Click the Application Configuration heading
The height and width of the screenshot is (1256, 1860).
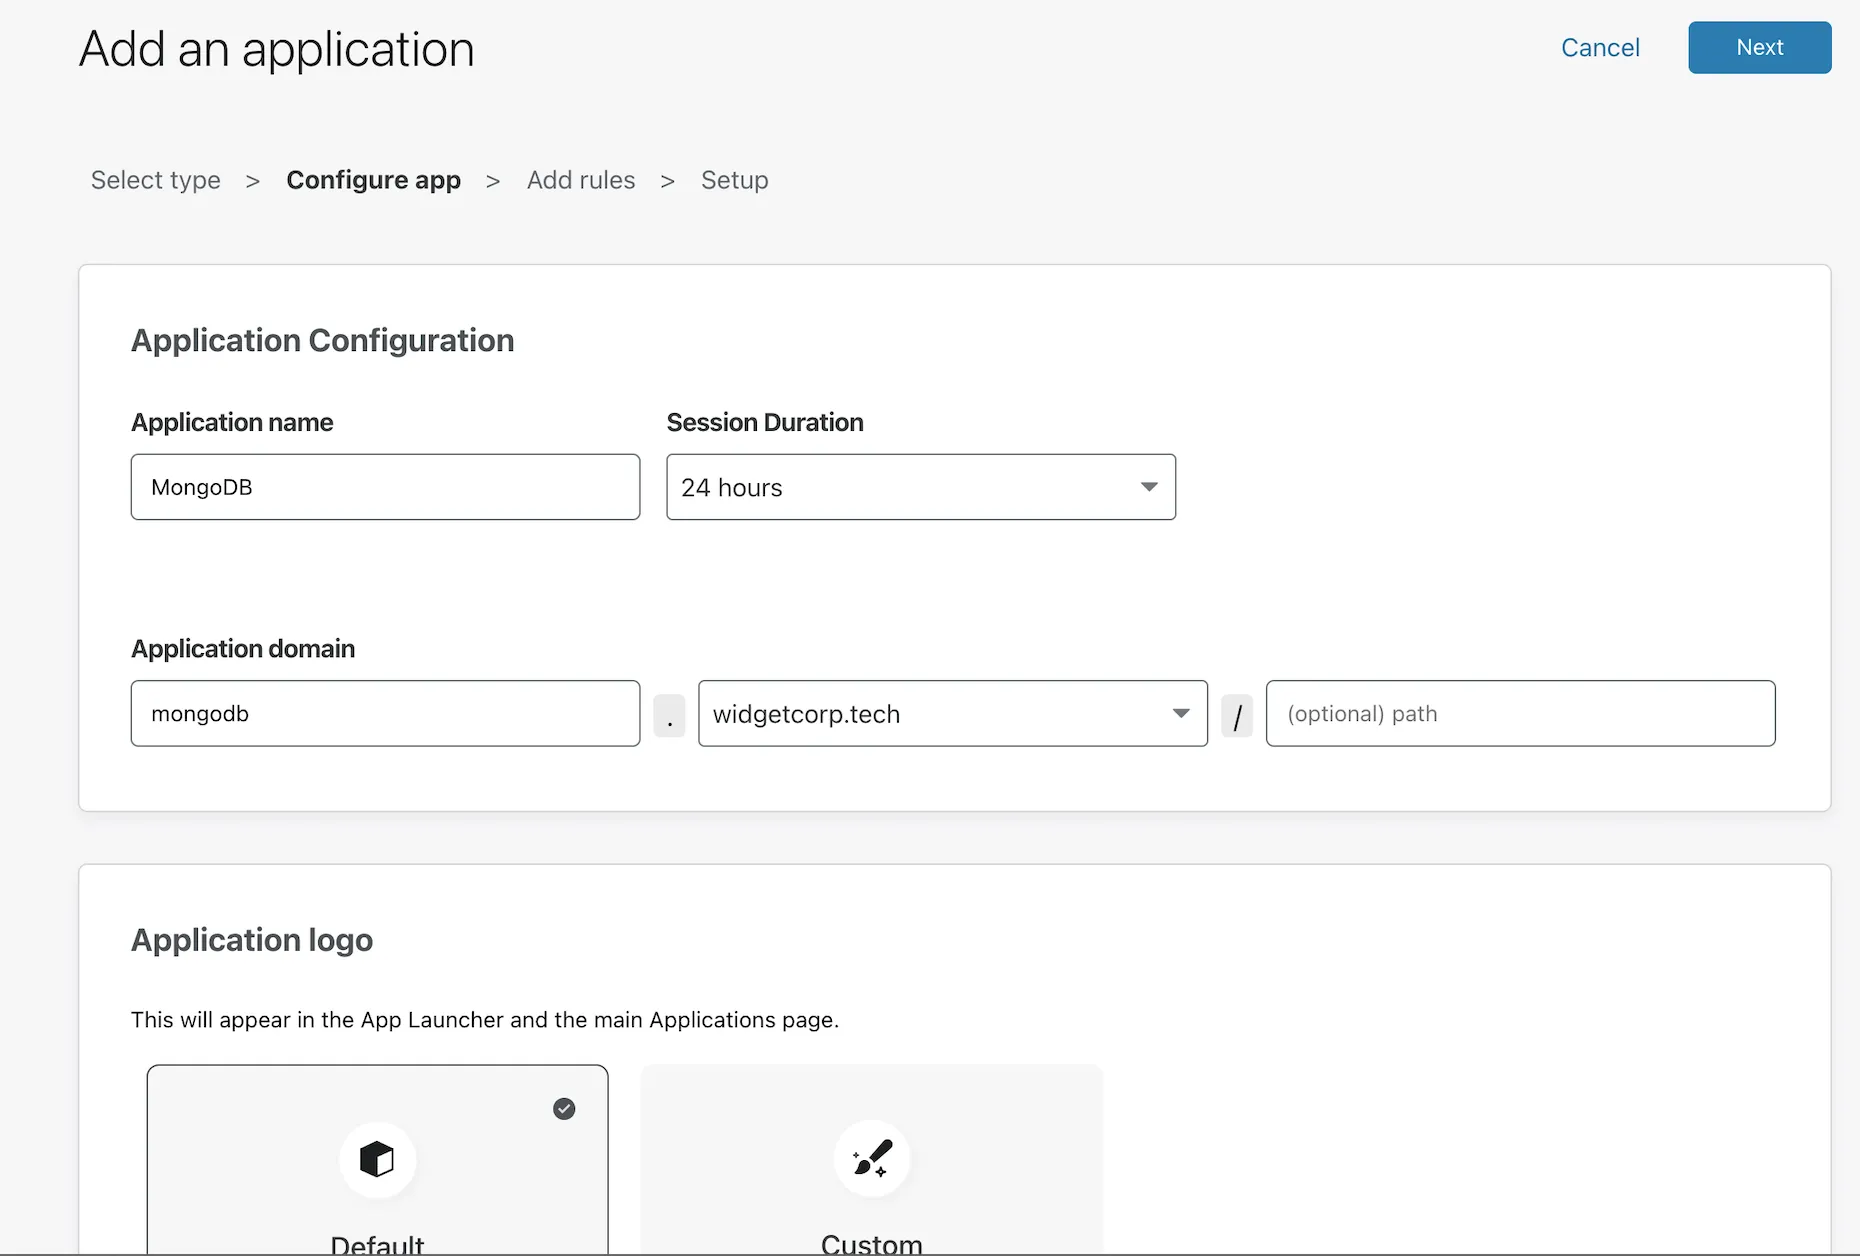tap(322, 340)
